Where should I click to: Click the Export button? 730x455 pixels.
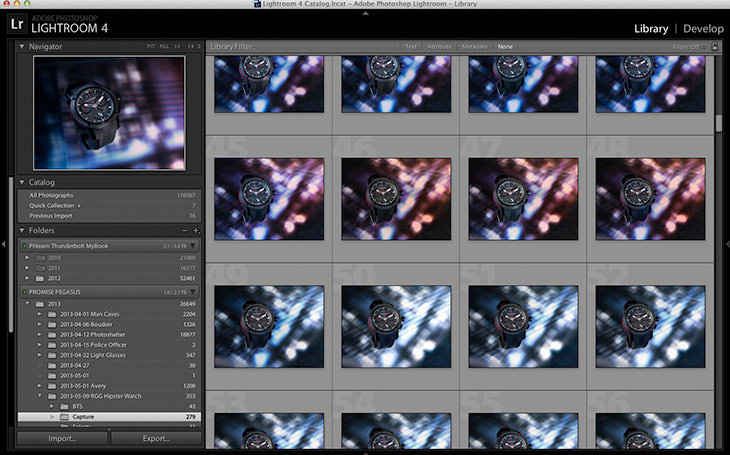pyautogui.click(x=156, y=439)
